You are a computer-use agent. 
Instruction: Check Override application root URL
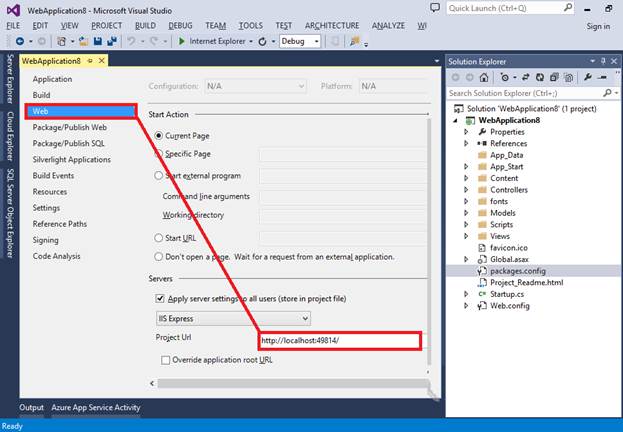(165, 360)
